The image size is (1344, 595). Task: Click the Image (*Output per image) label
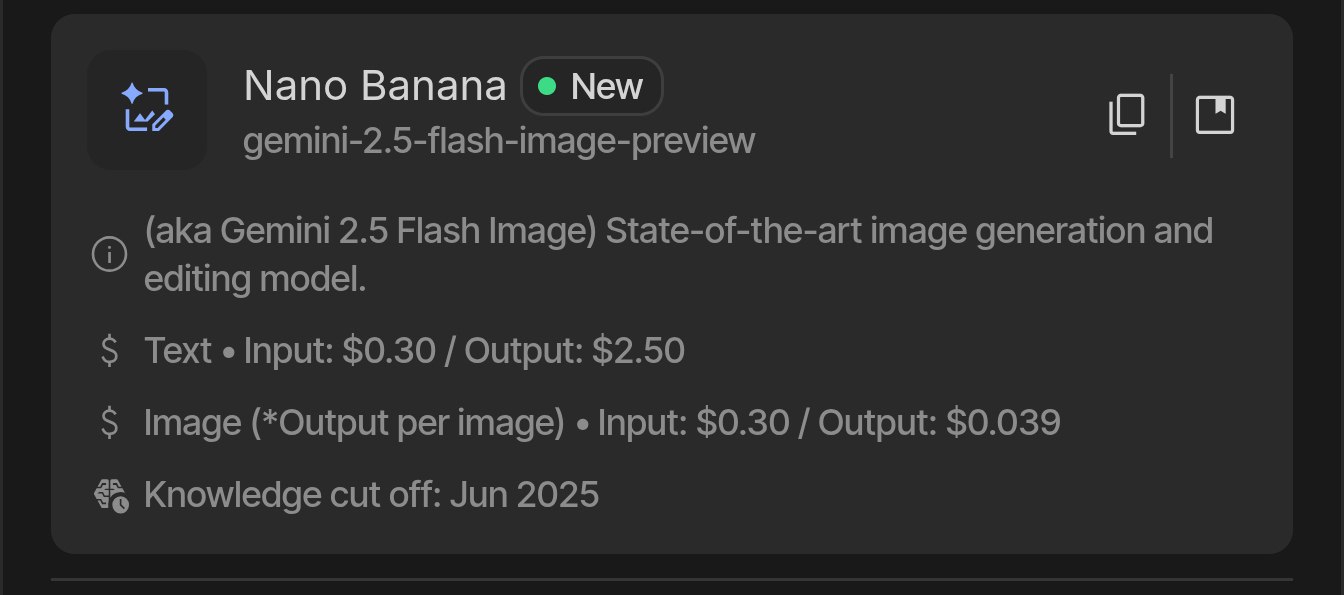(355, 423)
